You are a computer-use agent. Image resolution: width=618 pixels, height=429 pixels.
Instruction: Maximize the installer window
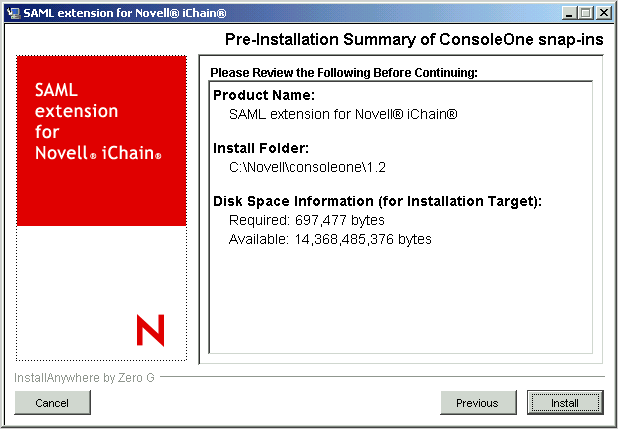[x=587, y=13]
